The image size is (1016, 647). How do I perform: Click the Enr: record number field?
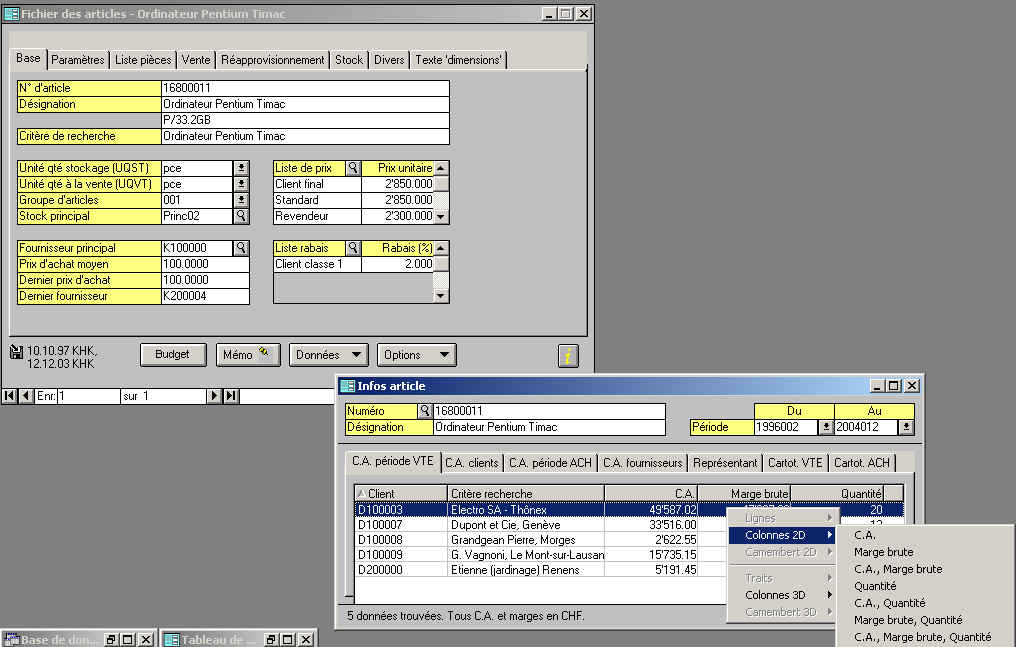(89, 396)
